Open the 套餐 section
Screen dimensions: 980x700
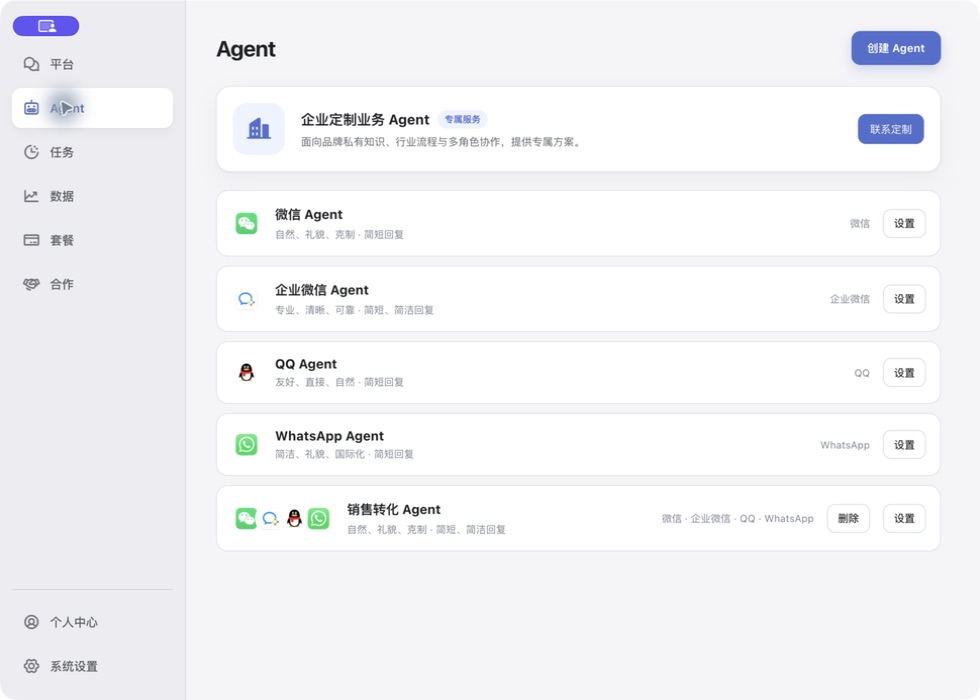92,240
